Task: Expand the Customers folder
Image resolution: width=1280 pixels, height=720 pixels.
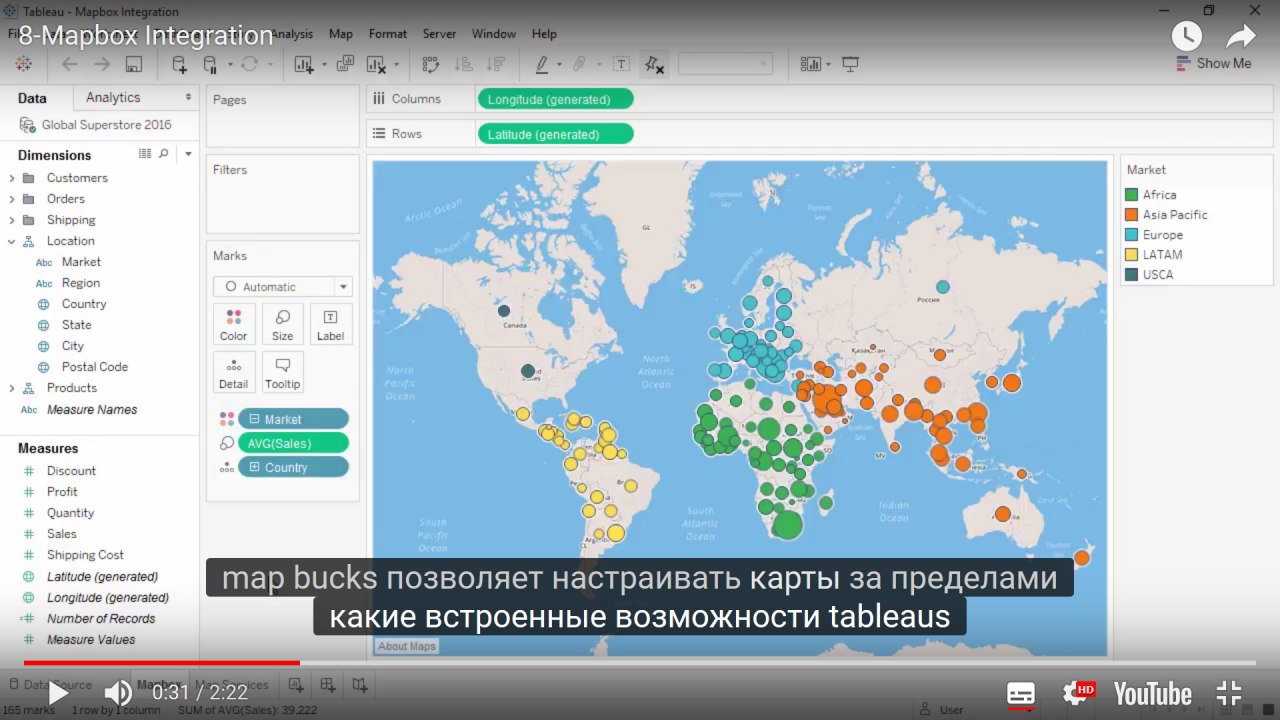Action: tap(12, 178)
